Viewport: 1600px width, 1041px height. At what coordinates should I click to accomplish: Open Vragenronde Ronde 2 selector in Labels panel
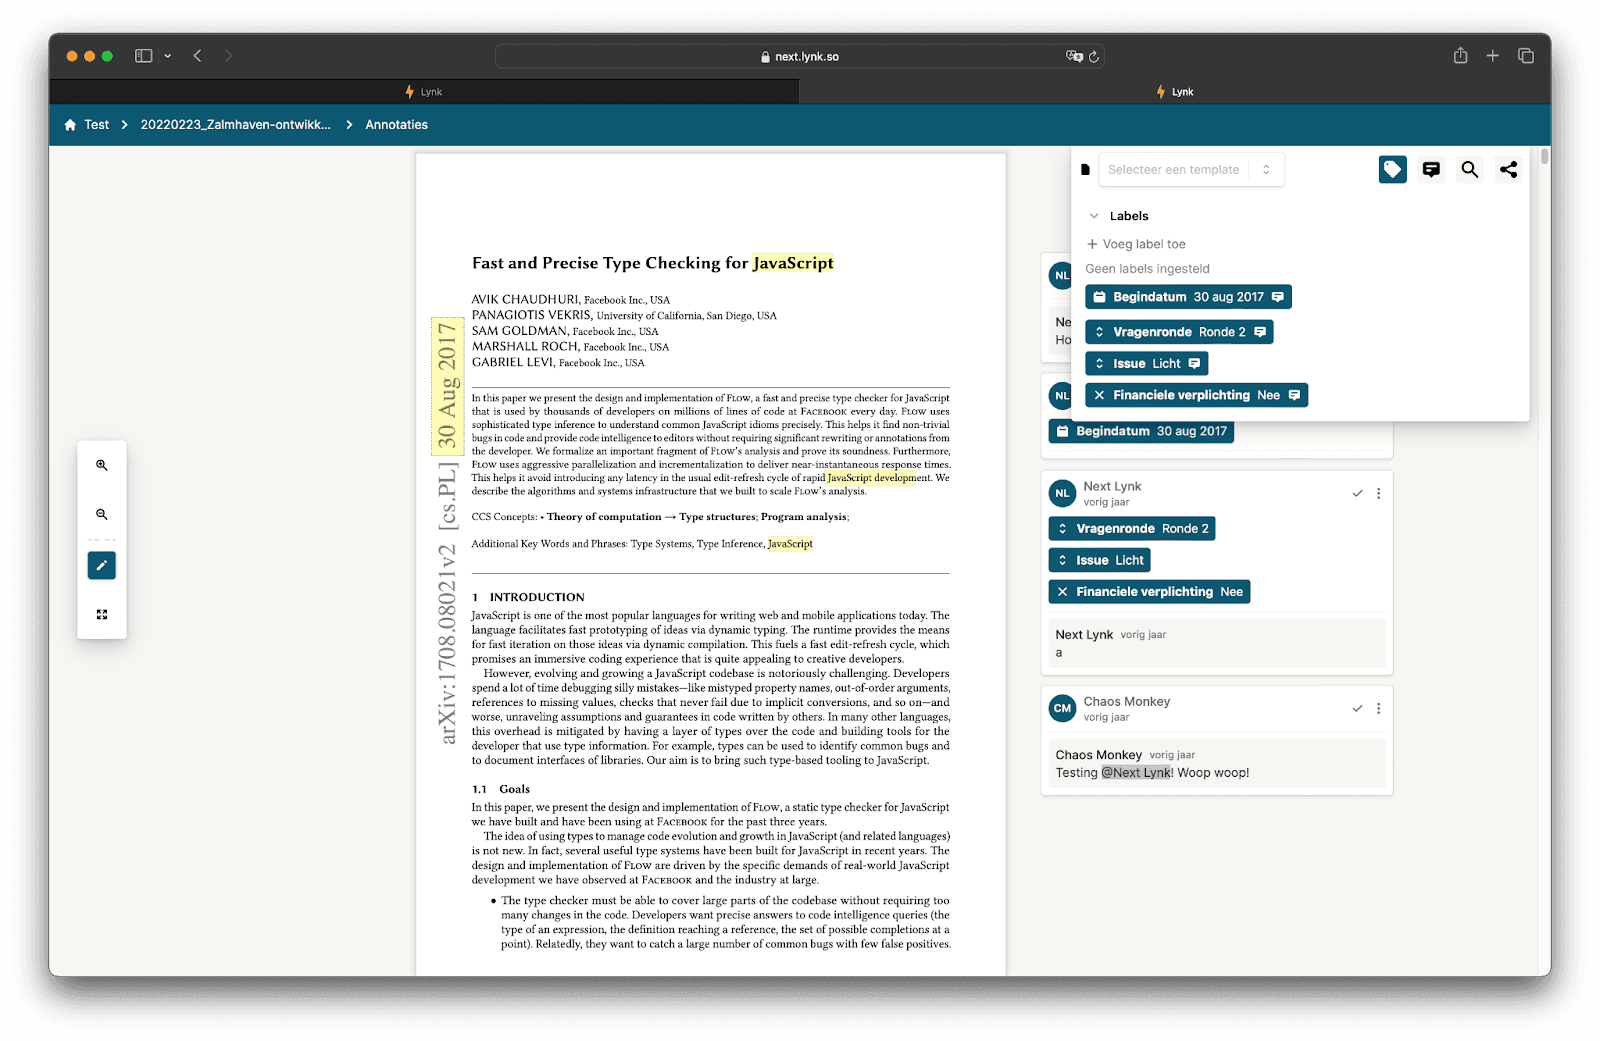(1179, 332)
